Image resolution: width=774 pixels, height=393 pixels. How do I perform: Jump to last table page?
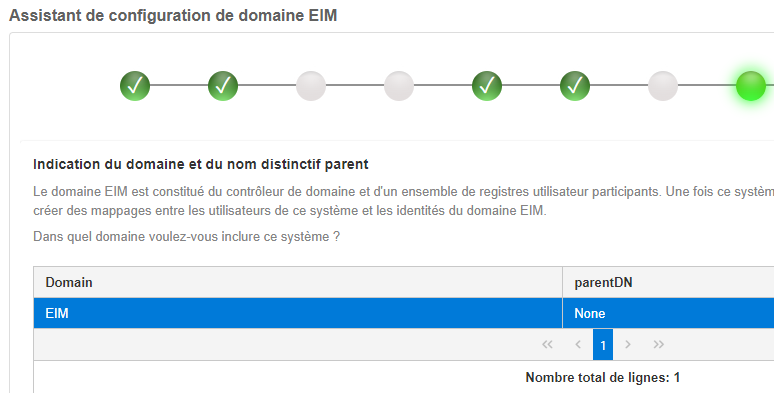(x=658, y=345)
